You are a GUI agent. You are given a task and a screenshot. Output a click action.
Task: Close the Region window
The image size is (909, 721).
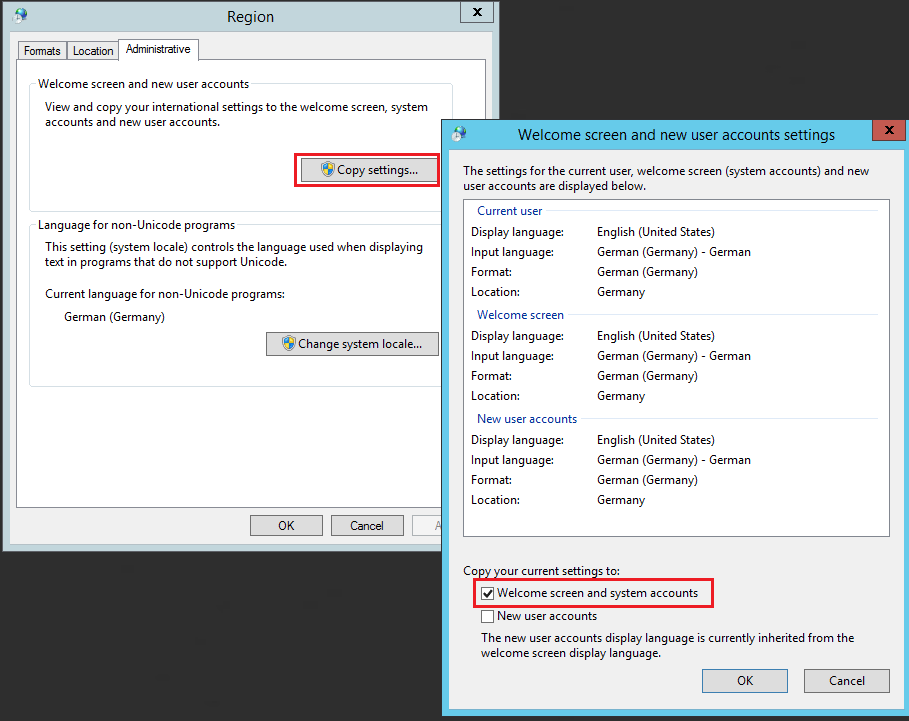coord(476,12)
